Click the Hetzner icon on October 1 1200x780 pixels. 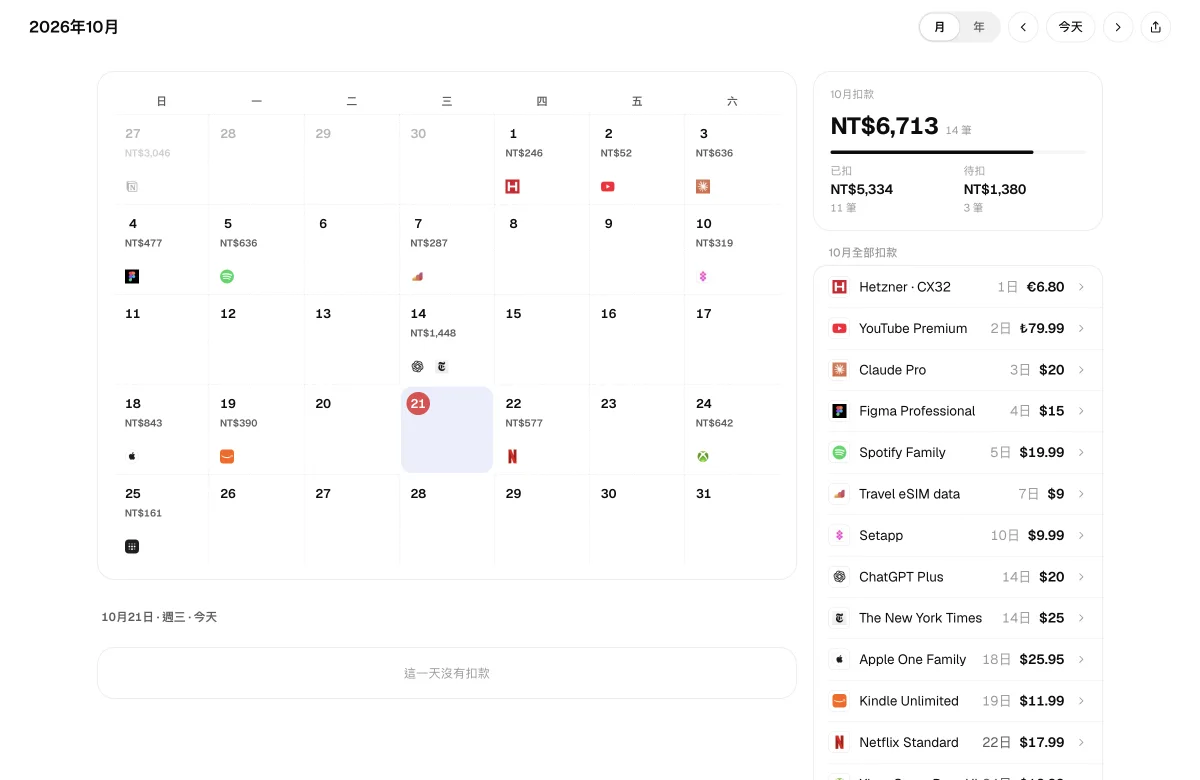pos(512,186)
